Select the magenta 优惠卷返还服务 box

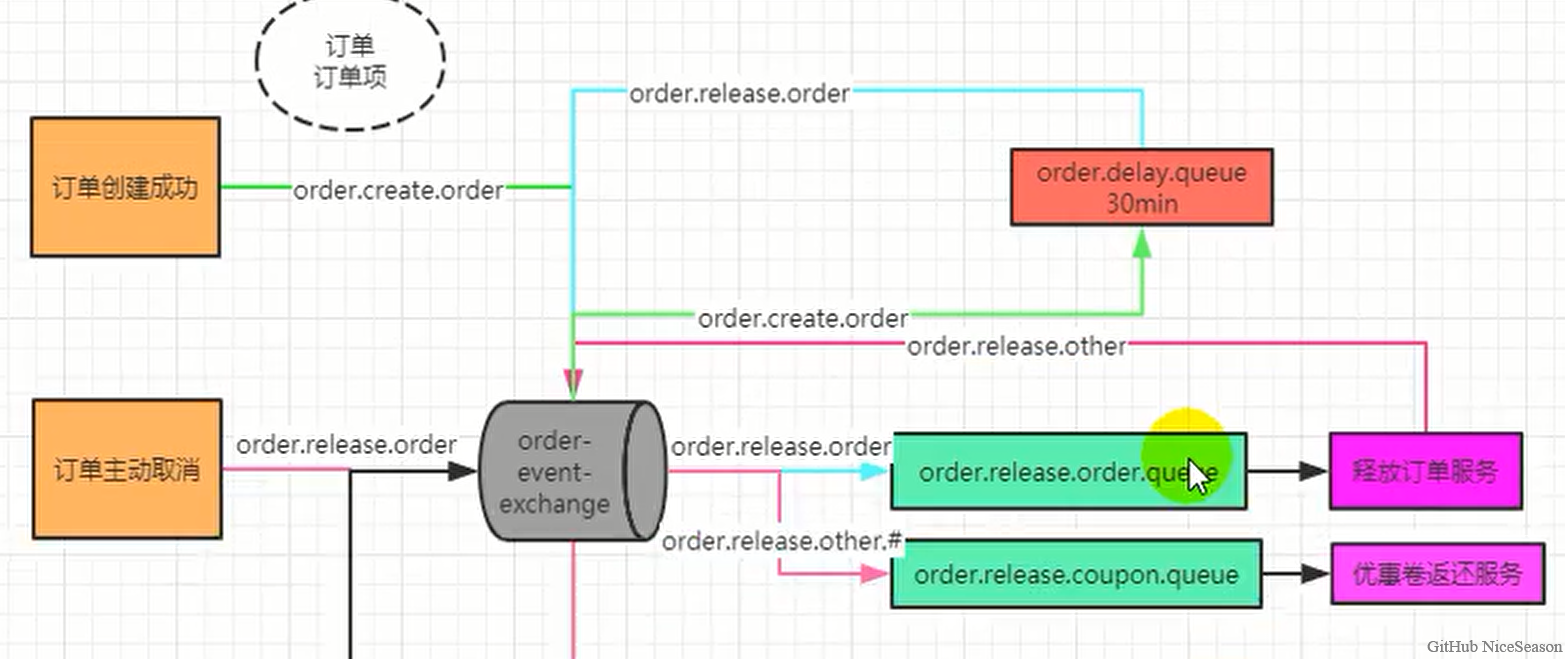click(x=1436, y=574)
